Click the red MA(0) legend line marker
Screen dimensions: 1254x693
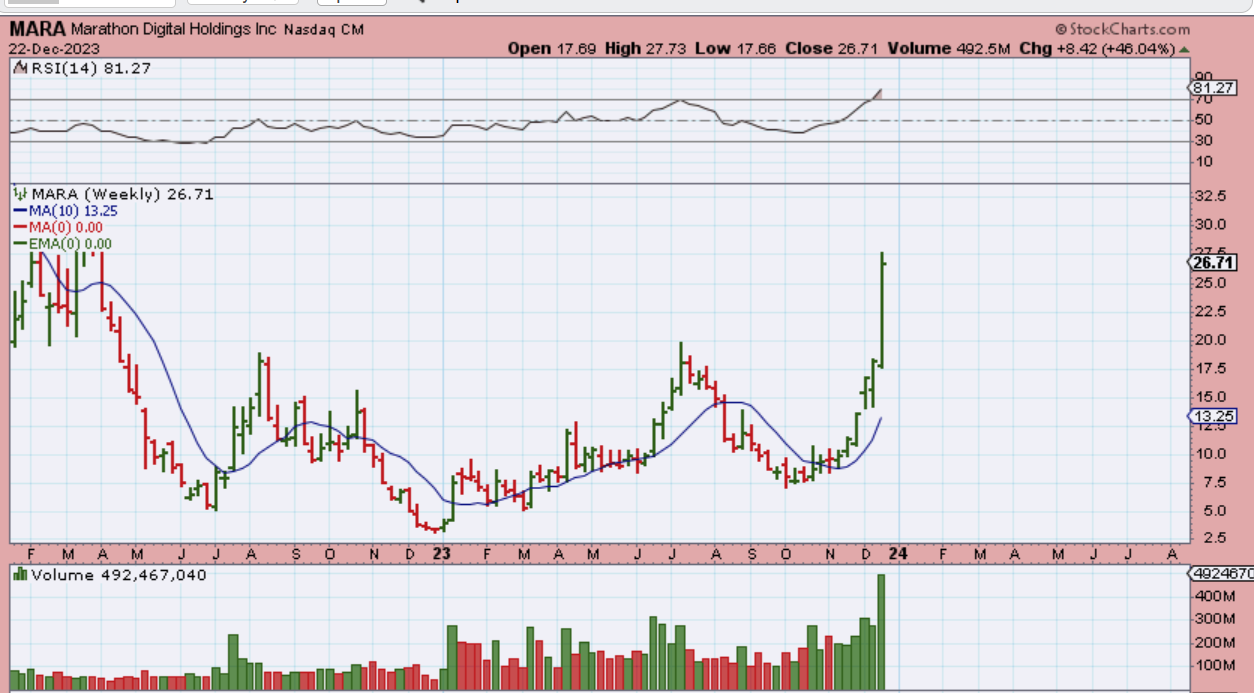pyautogui.click(x=21, y=227)
